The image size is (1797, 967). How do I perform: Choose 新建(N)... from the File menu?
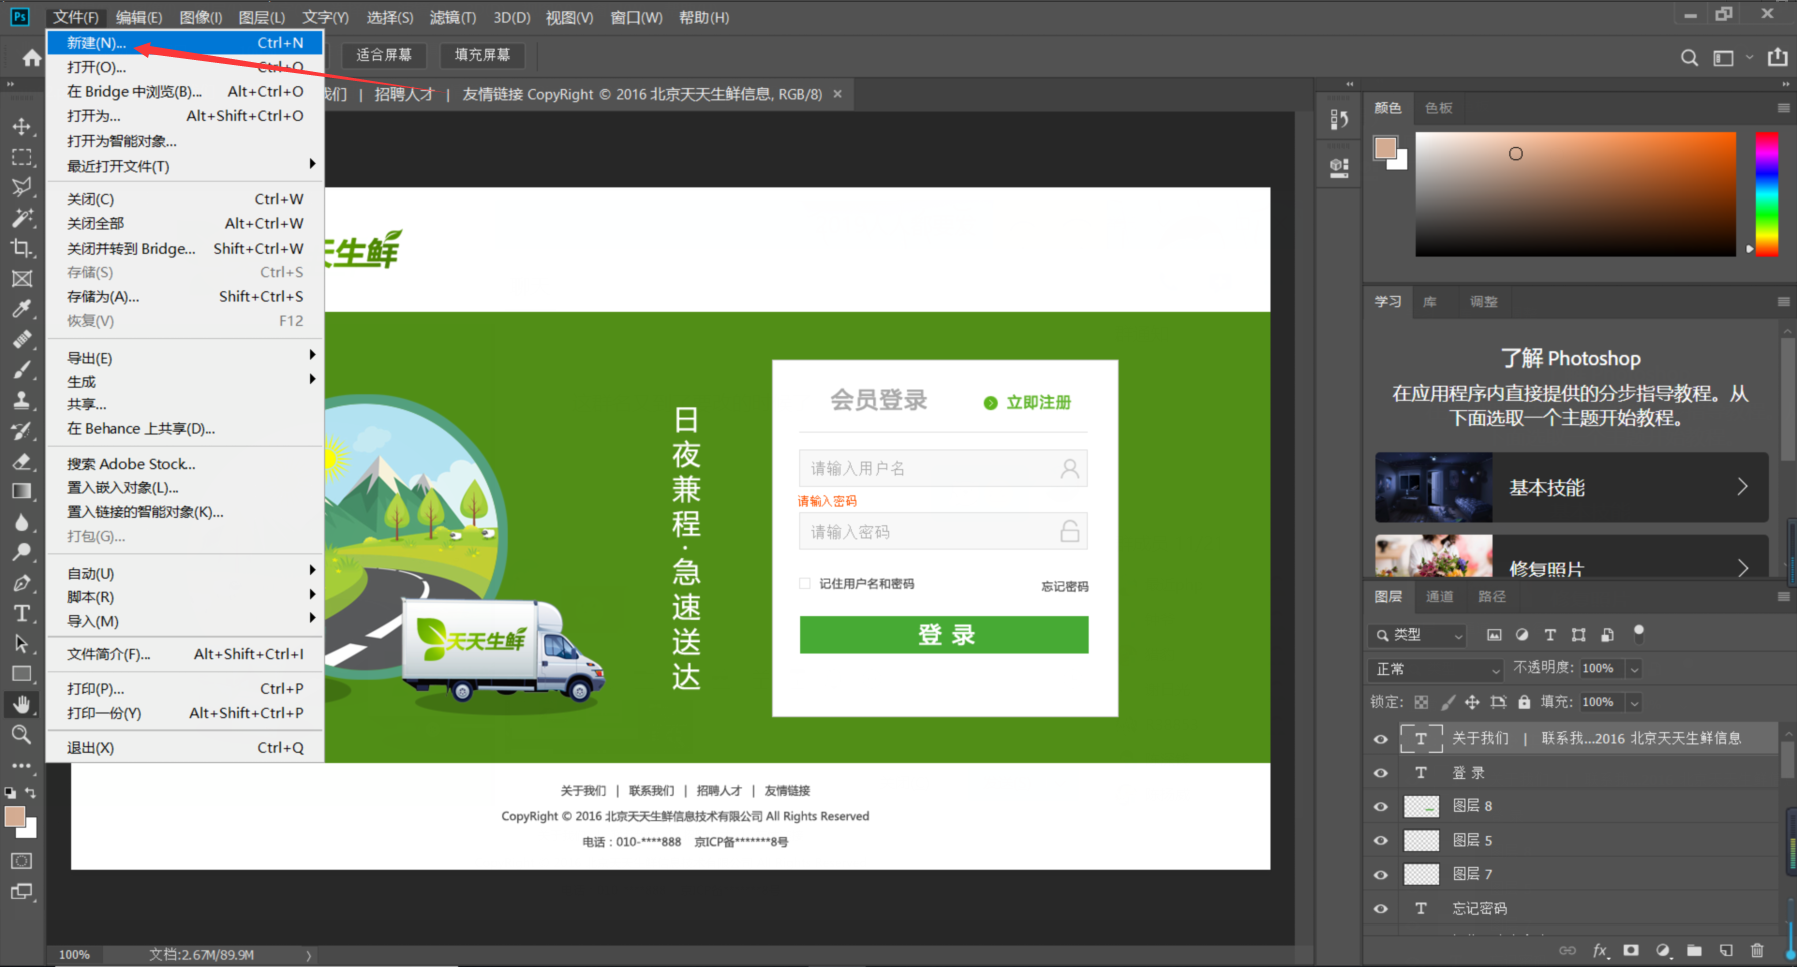point(185,43)
